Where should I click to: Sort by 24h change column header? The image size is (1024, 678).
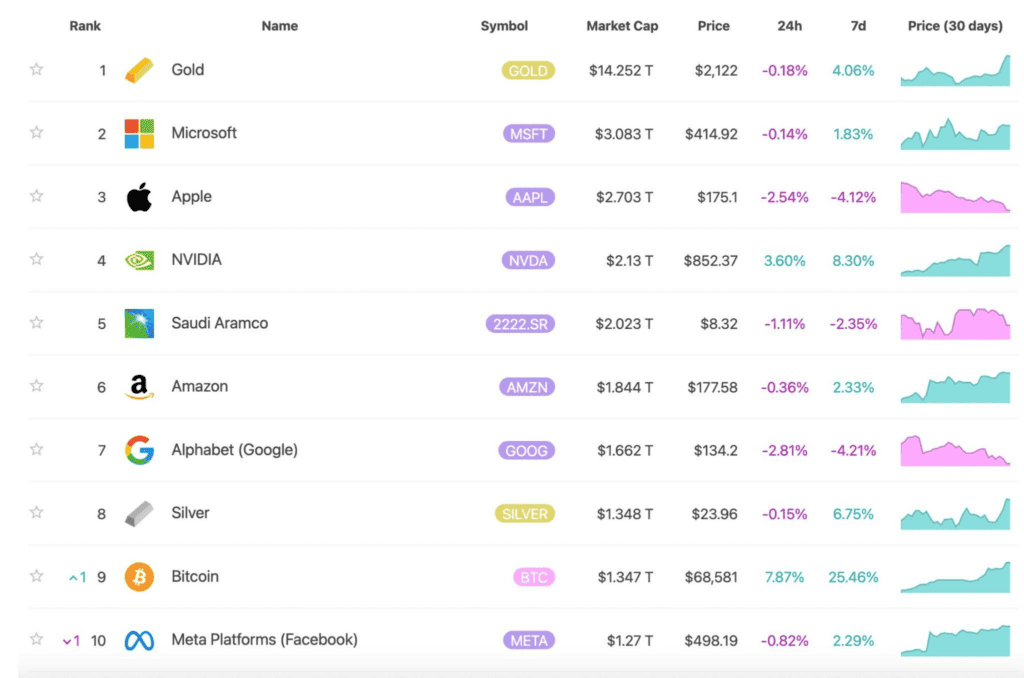[790, 26]
